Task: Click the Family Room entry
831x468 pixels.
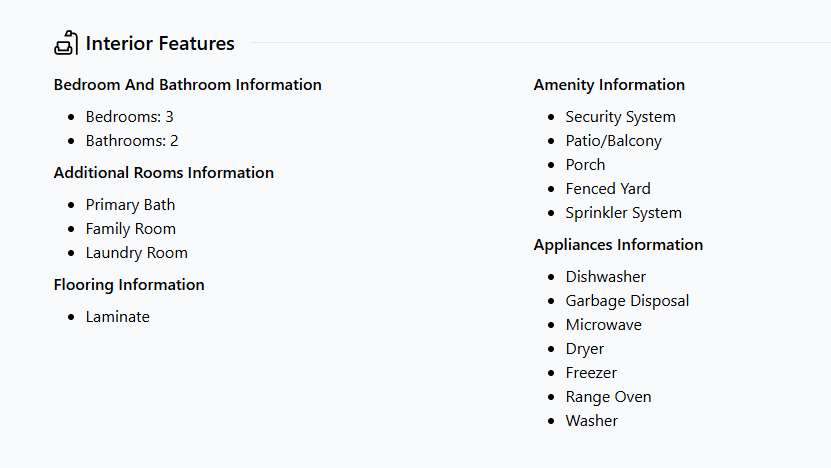Action: (x=130, y=229)
